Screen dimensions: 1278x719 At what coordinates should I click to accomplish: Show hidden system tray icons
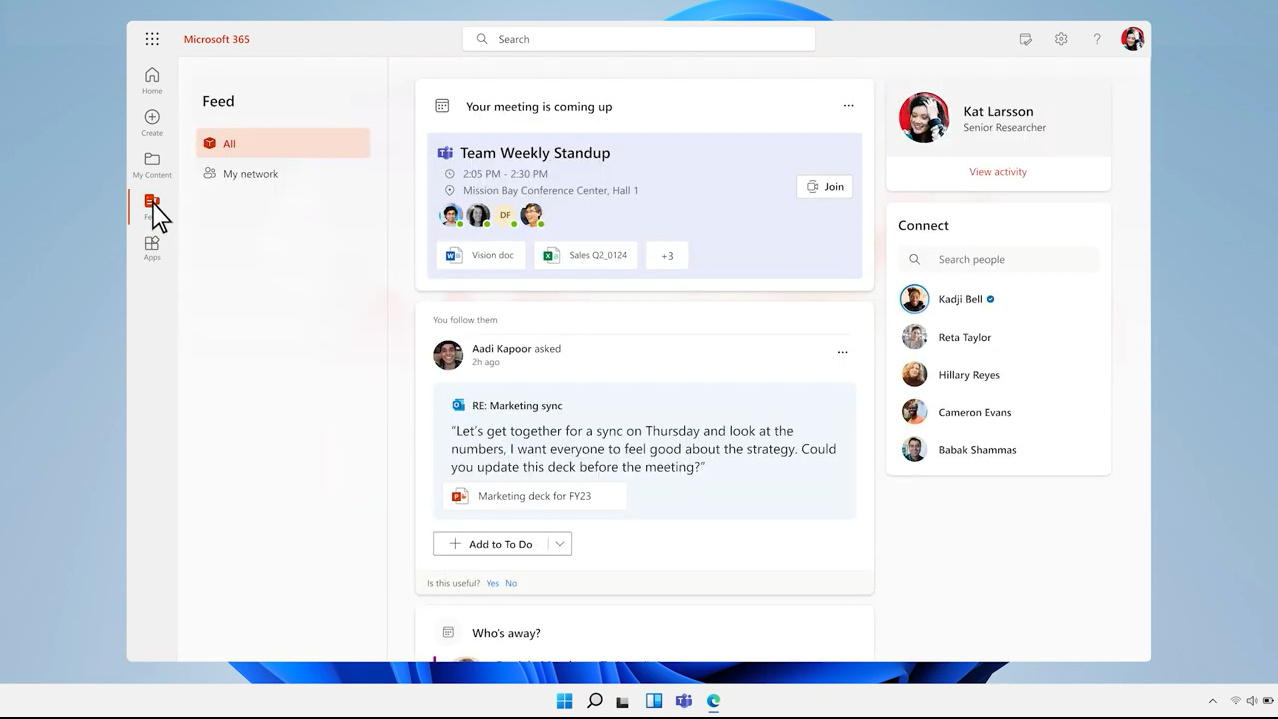(1213, 701)
